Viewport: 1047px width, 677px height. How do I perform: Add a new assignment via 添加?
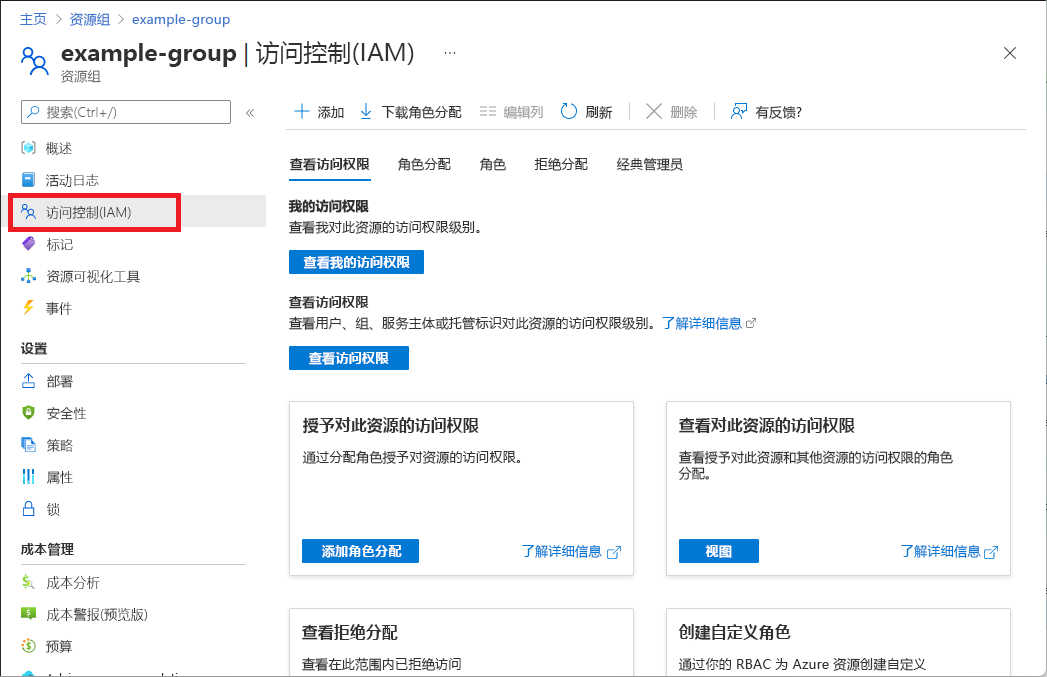click(x=318, y=111)
